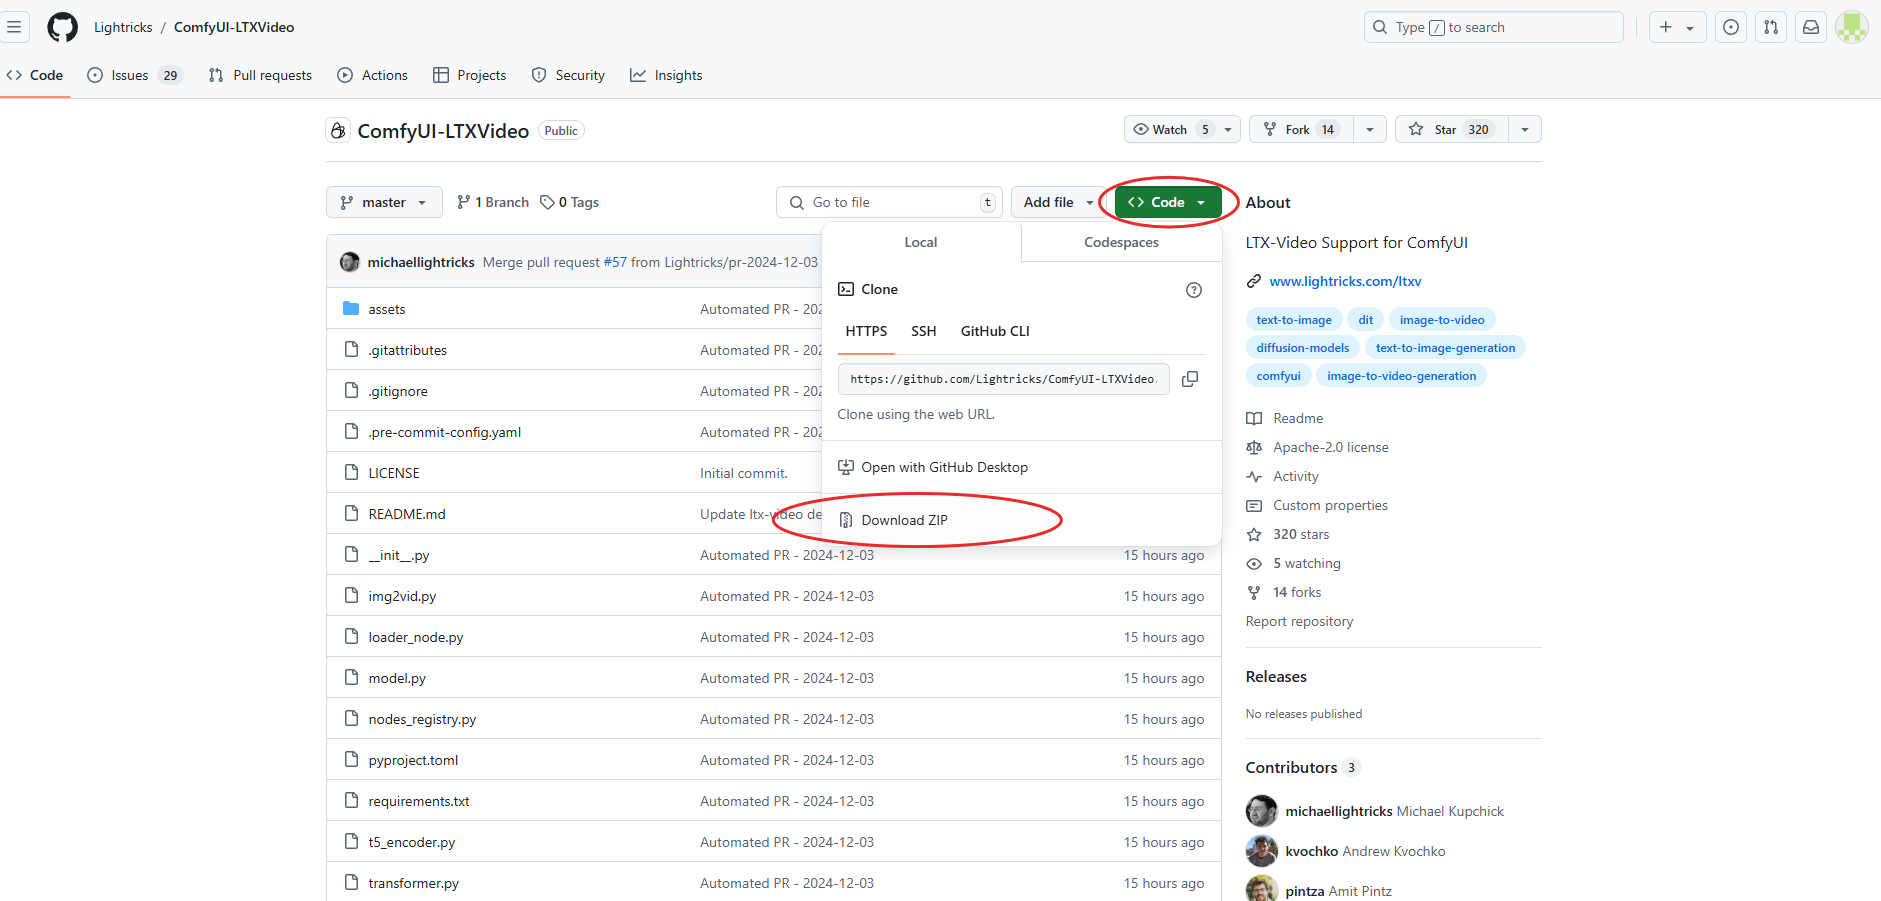Open the notifications inbox icon
This screenshot has width=1881, height=901.
tap(1811, 27)
